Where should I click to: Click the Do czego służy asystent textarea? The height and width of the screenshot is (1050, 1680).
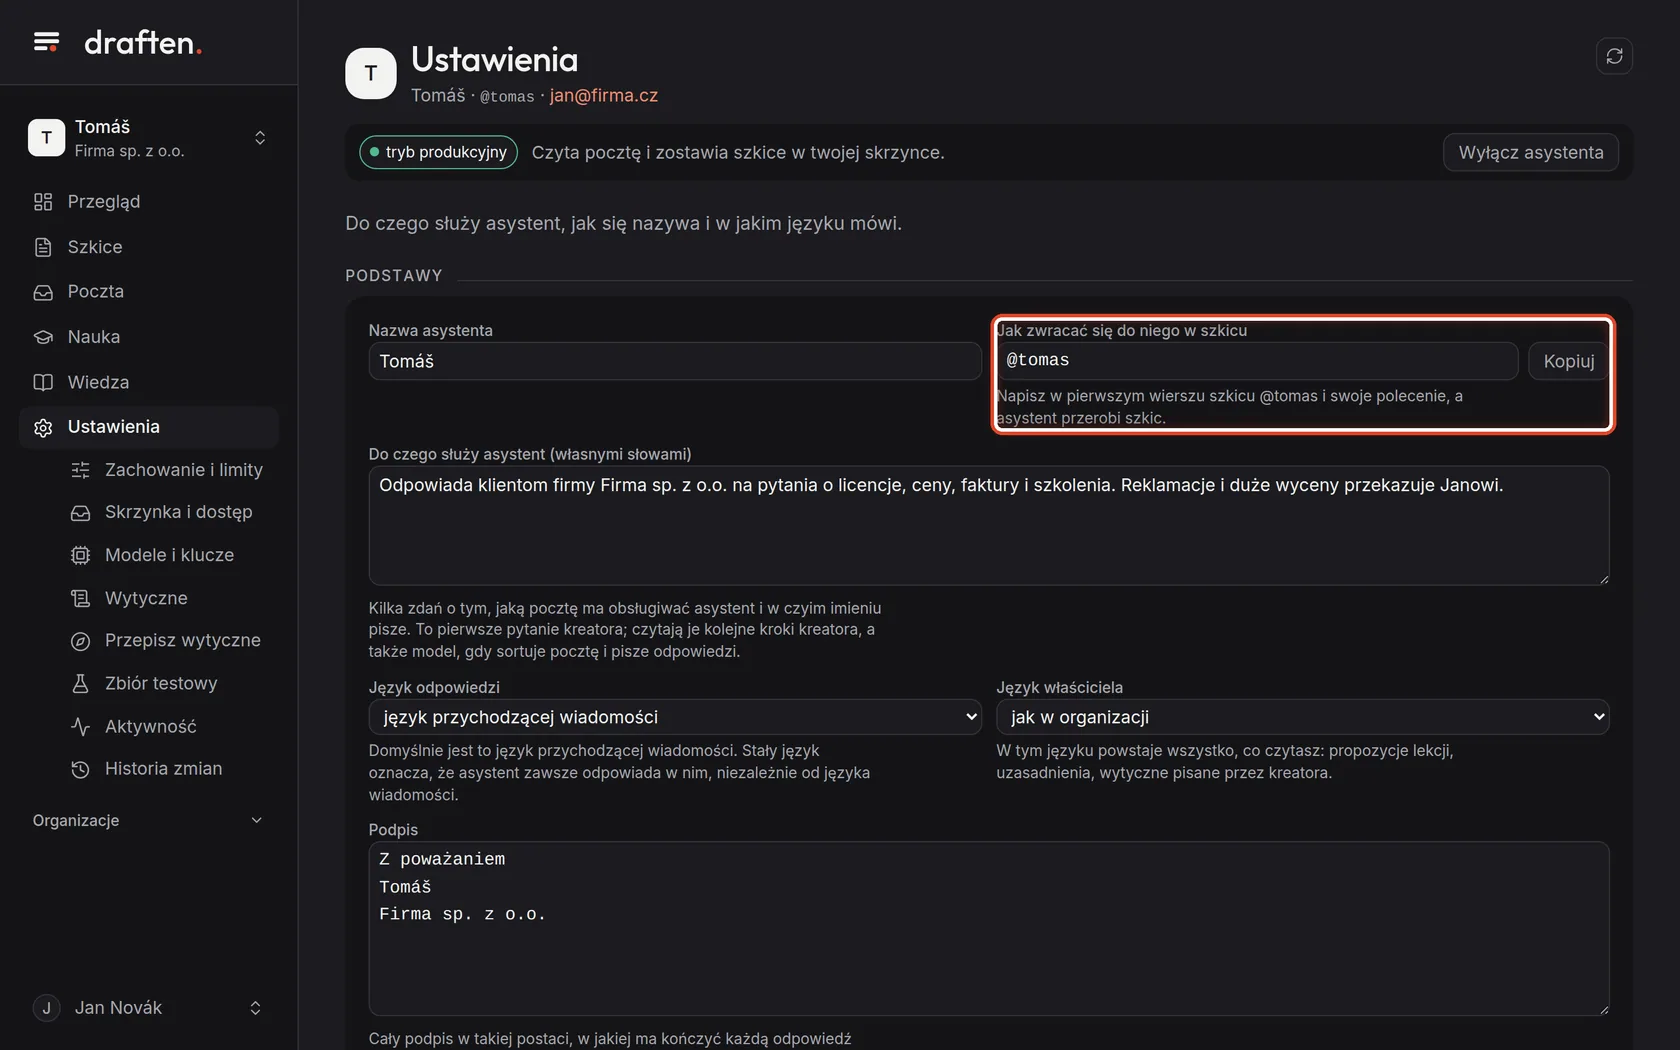(x=989, y=526)
